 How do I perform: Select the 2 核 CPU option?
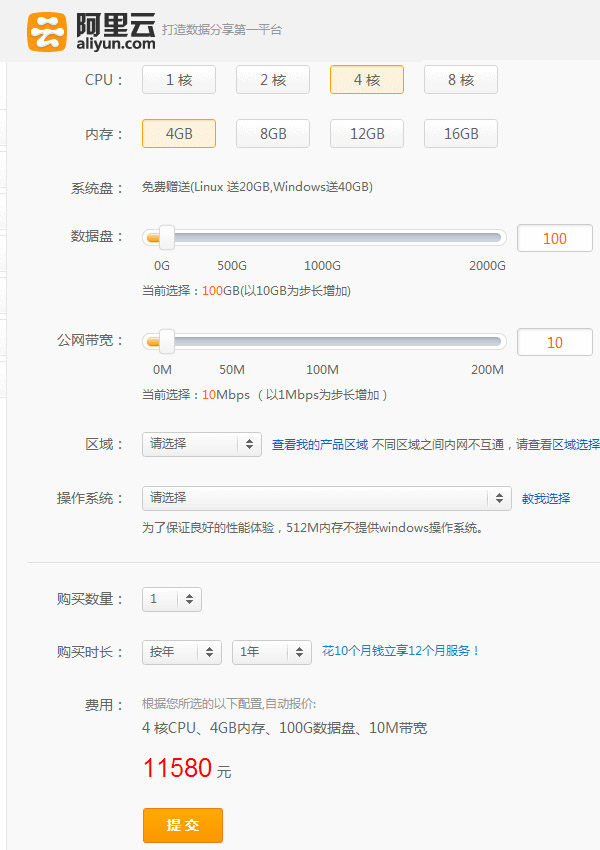pos(273,80)
